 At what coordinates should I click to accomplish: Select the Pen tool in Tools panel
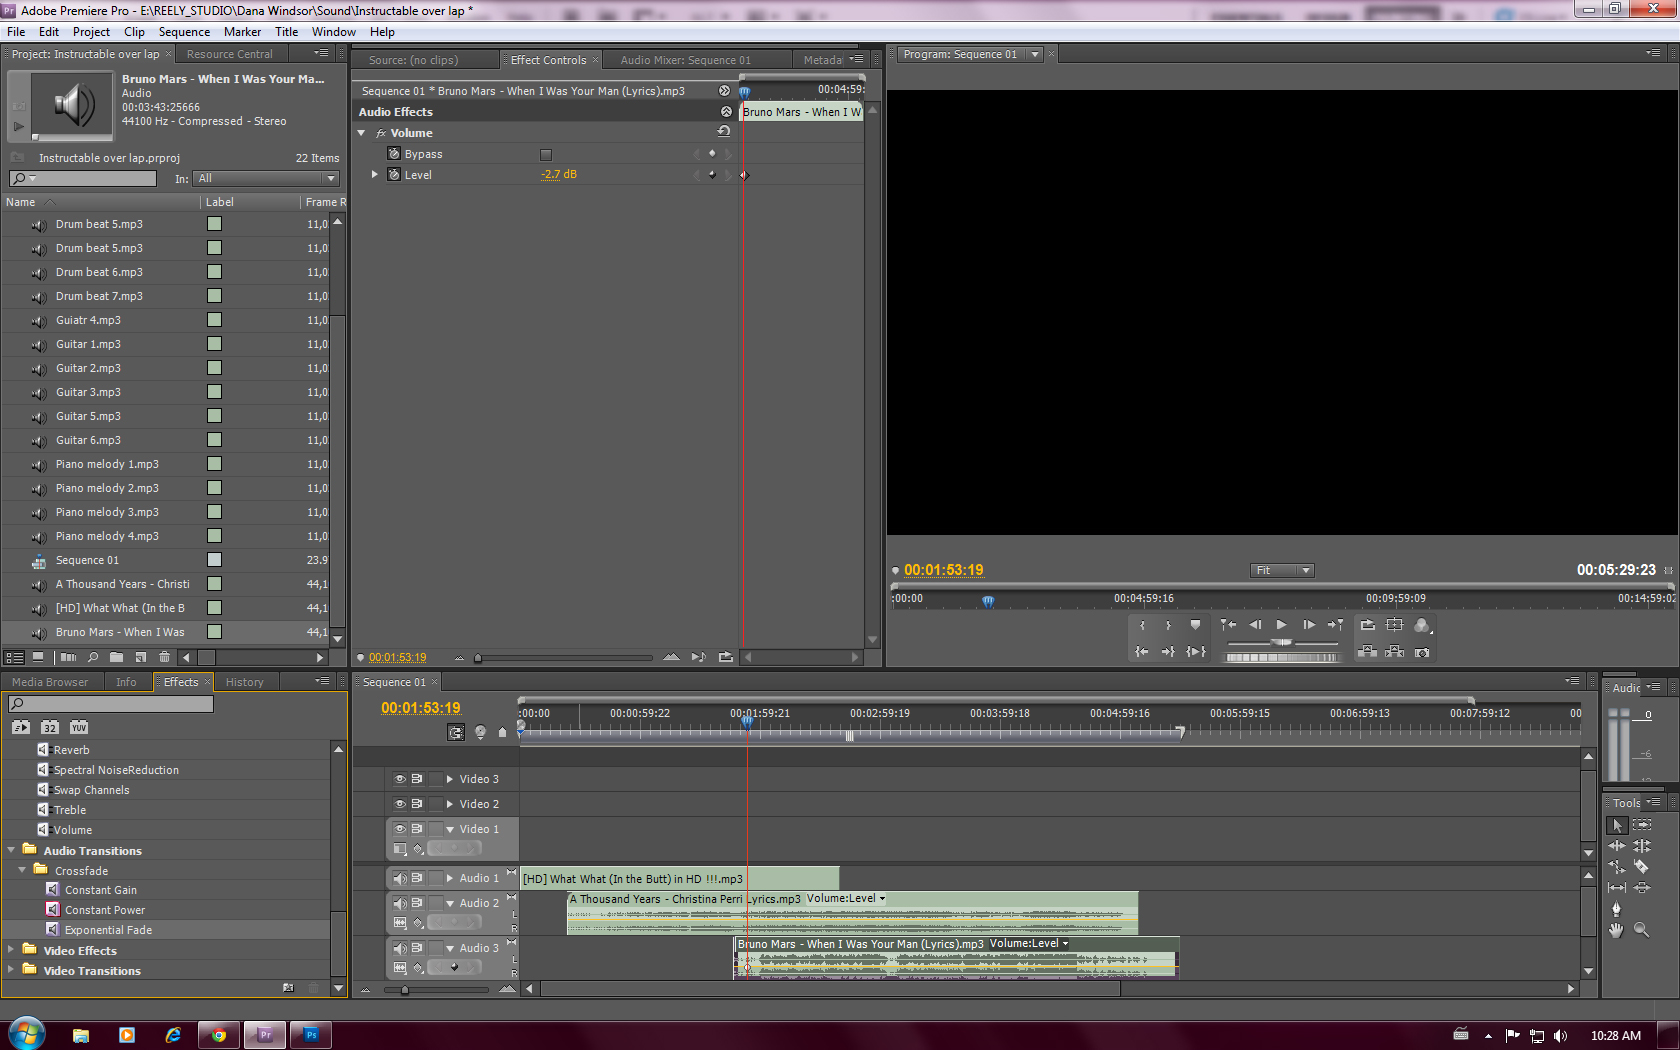(1616, 909)
